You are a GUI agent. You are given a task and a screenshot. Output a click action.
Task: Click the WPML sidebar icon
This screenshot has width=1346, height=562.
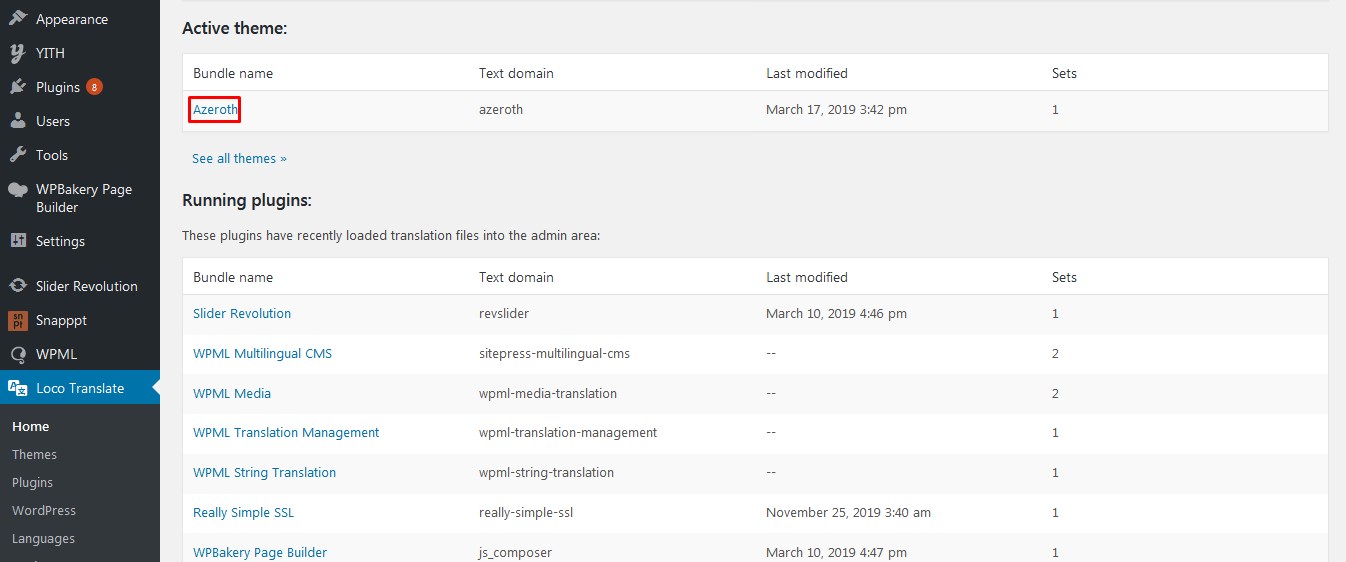coord(17,354)
